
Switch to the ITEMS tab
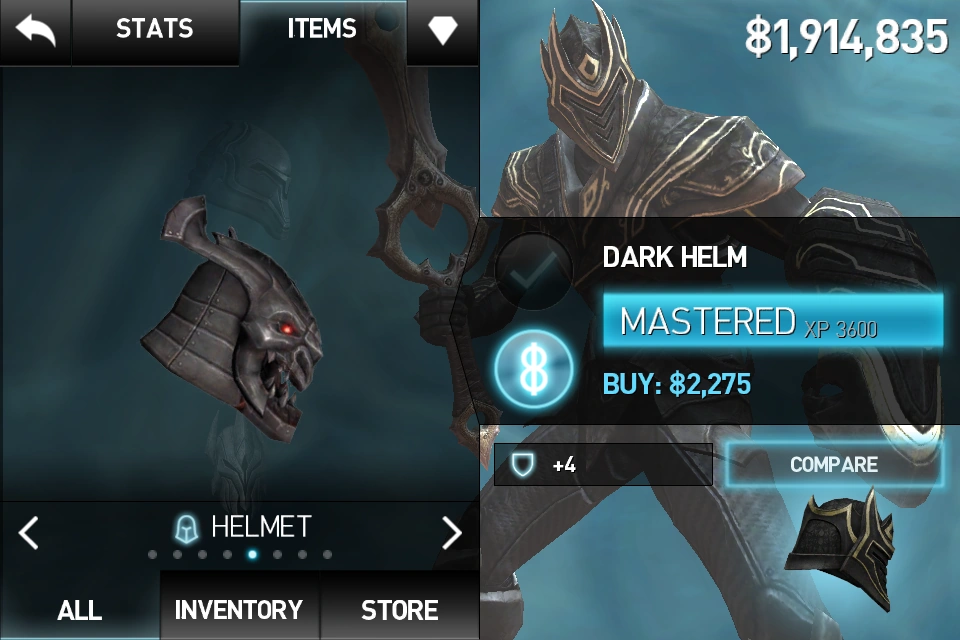click(x=322, y=29)
